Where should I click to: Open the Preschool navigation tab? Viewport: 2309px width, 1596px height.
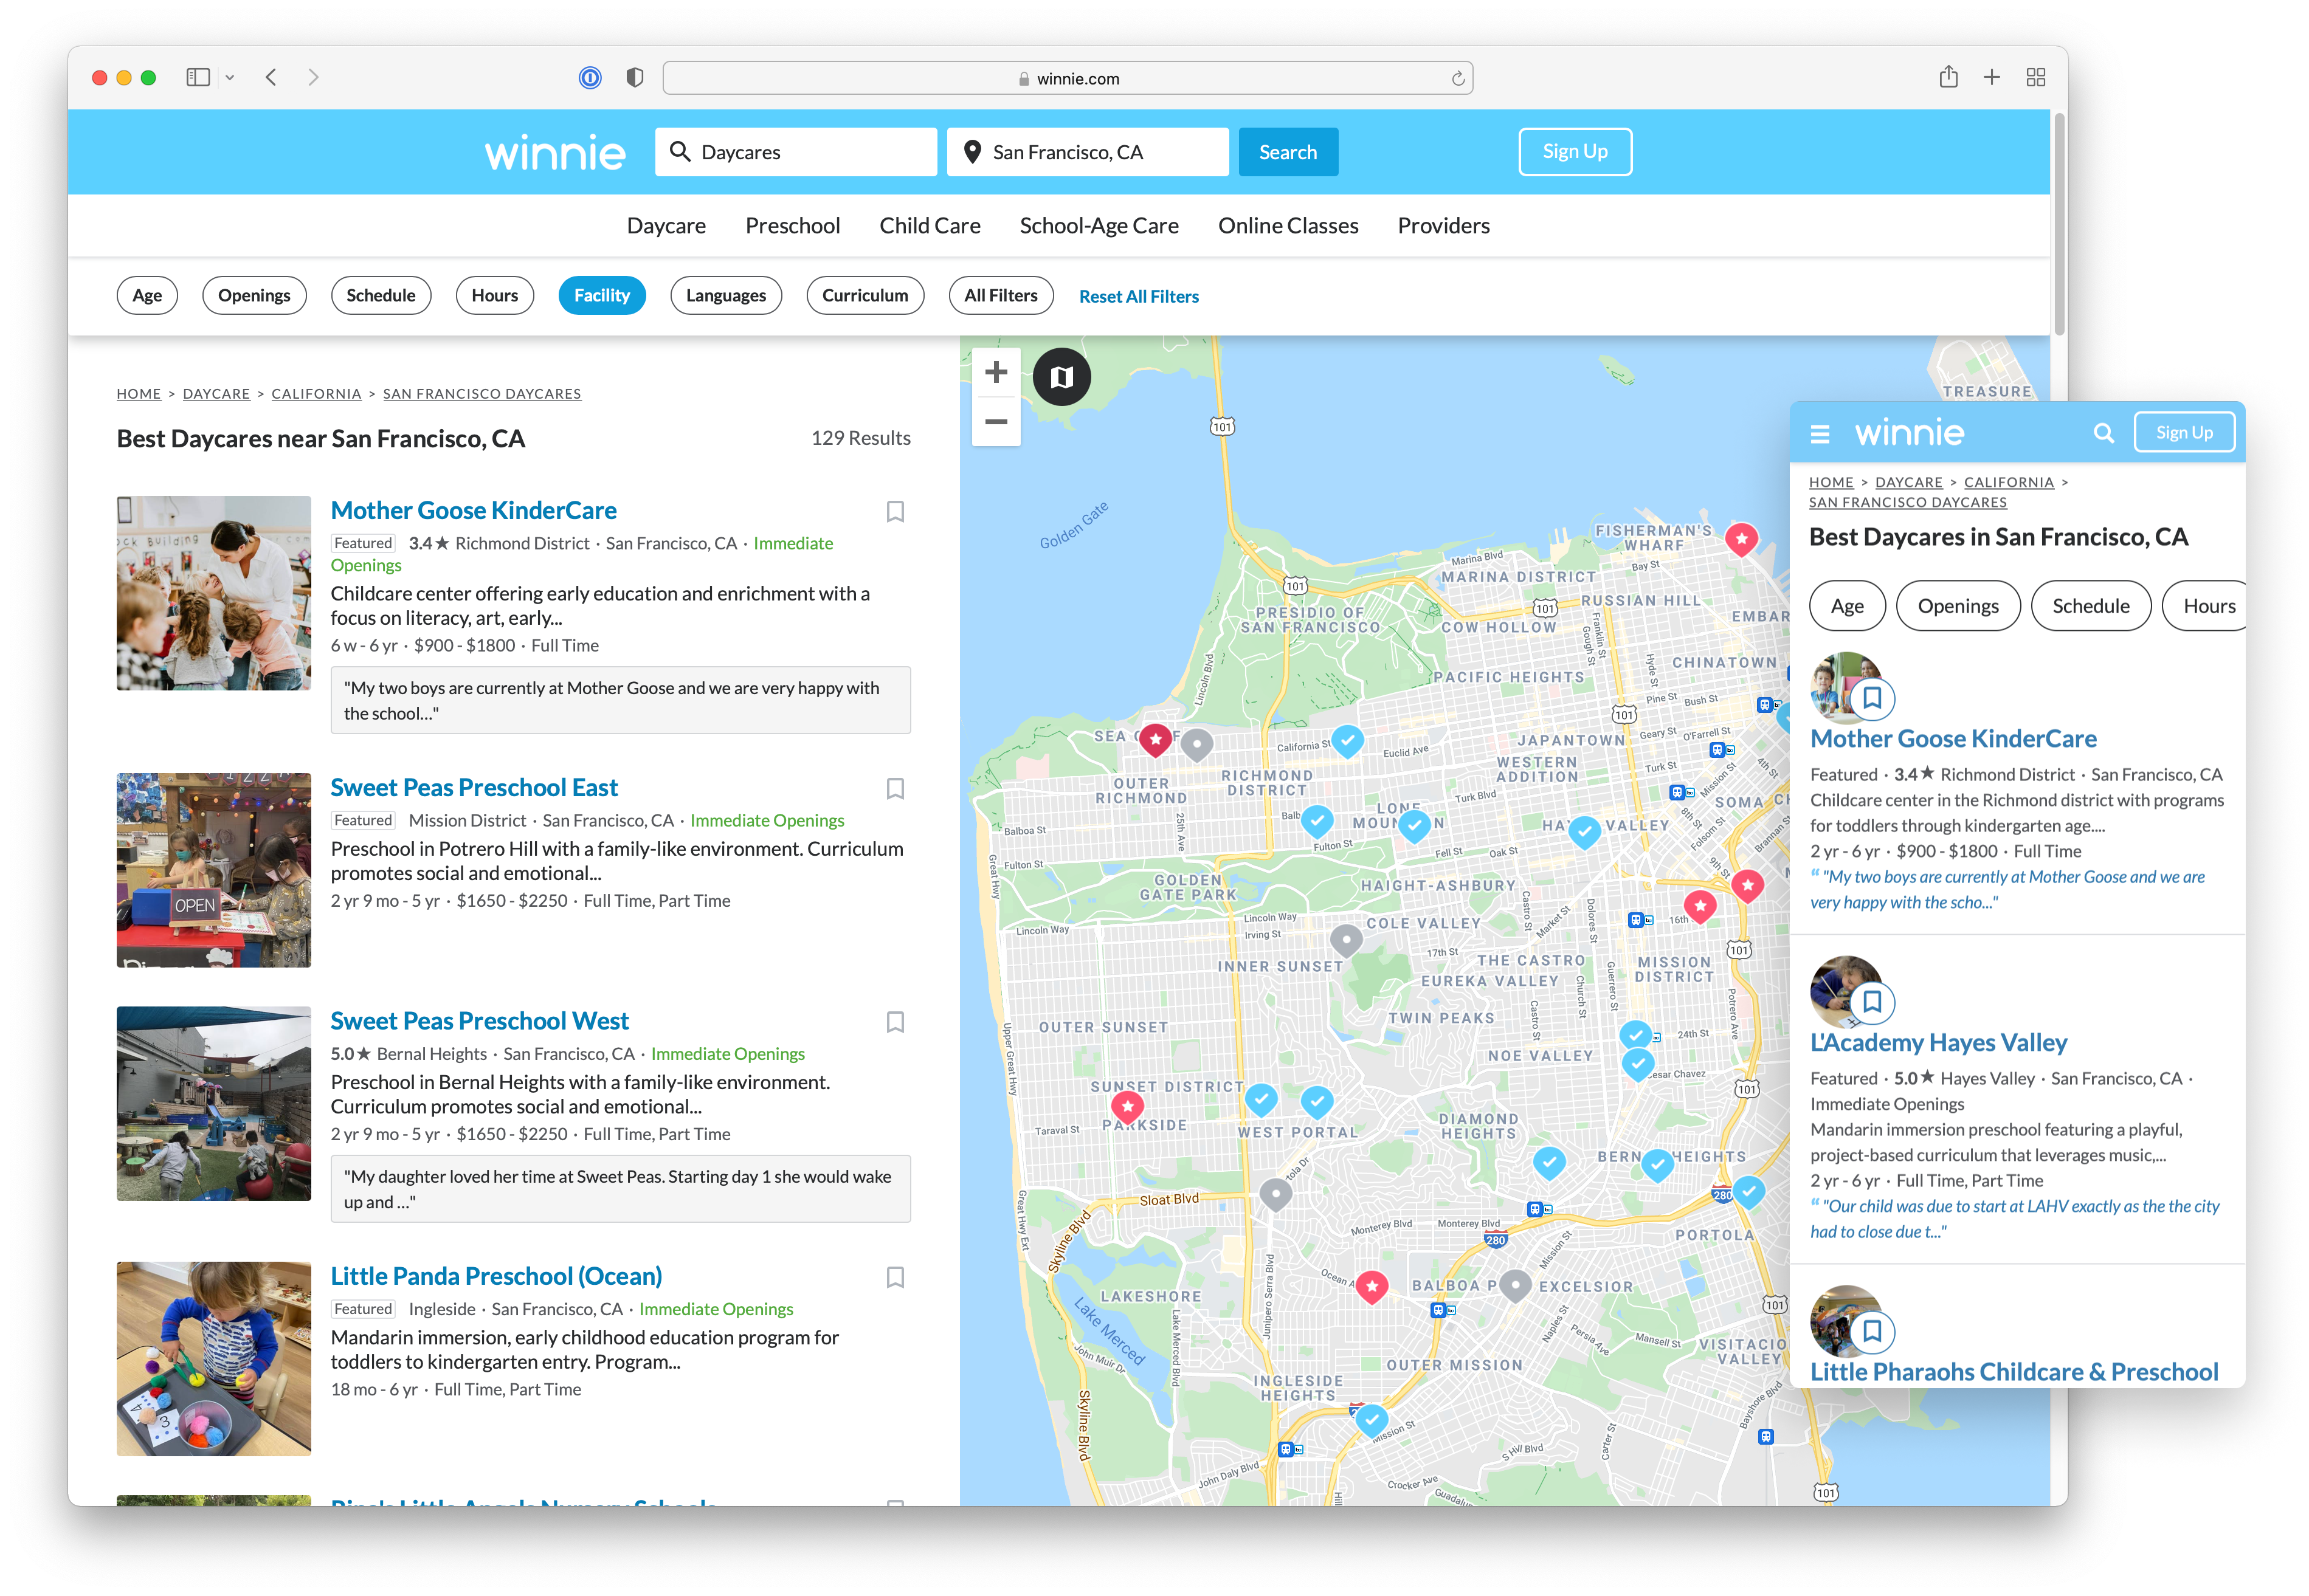tap(792, 226)
